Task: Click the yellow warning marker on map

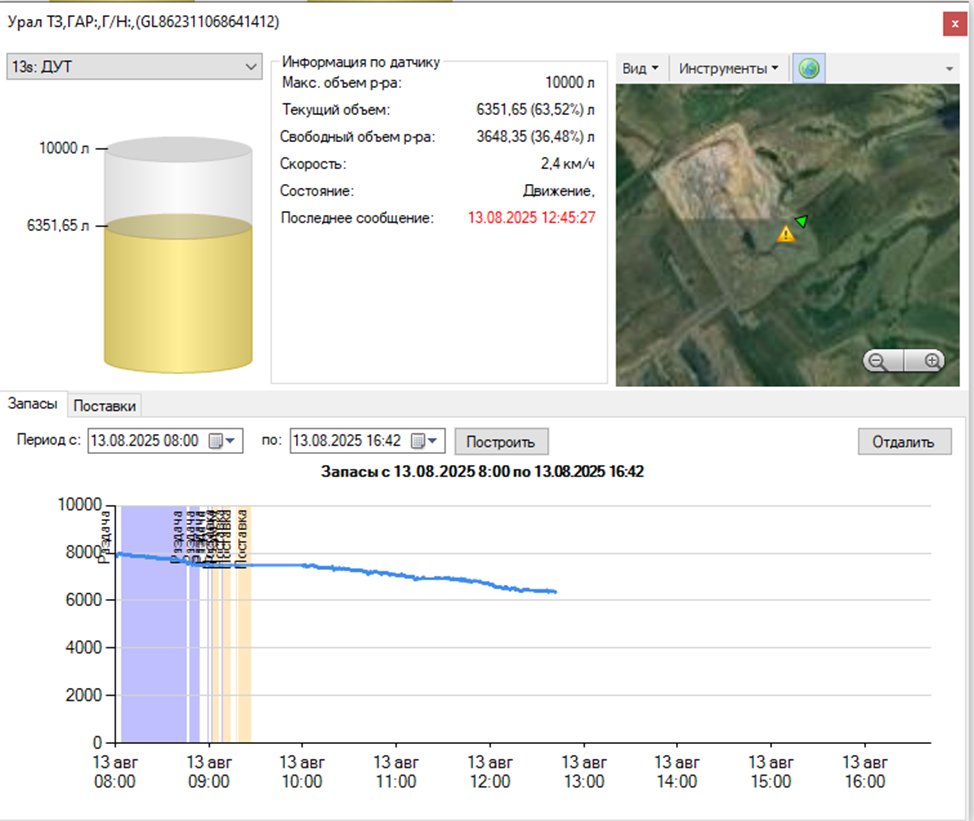Action: click(786, 234)
